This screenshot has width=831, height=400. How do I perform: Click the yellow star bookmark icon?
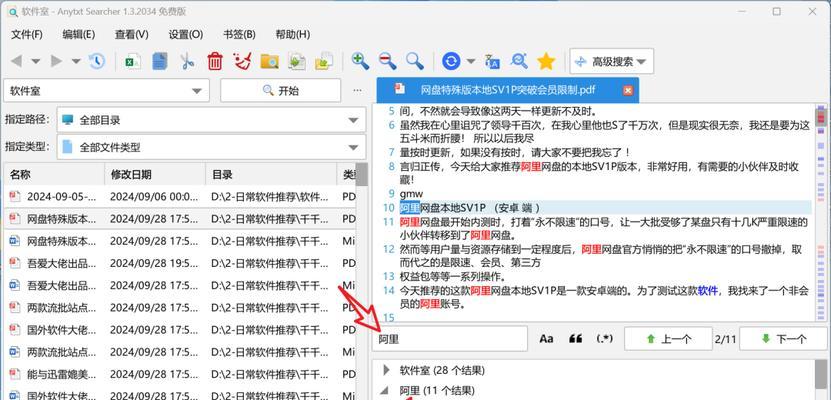pyautogui.click(x=546, y=61)
